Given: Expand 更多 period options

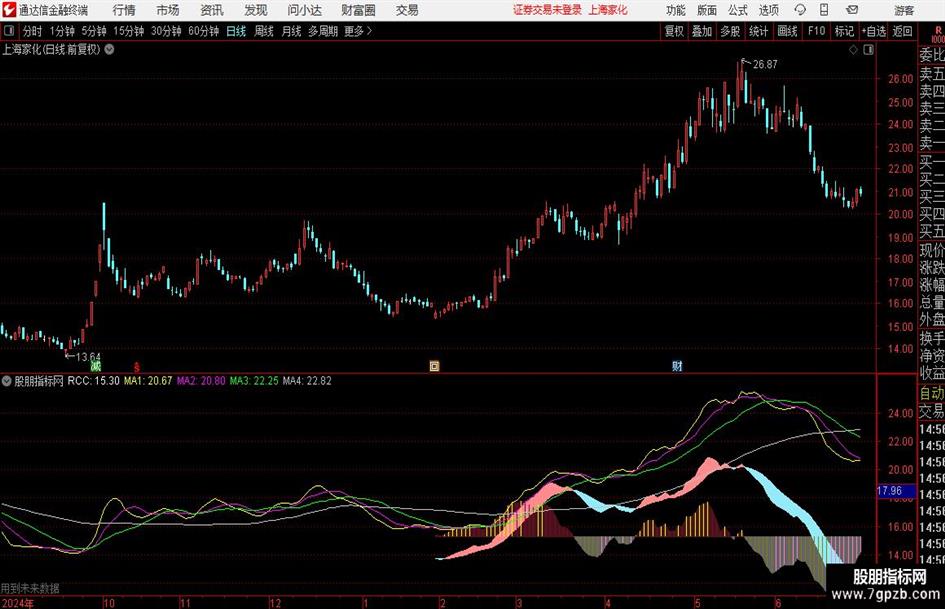Looking at the screenshot, I should click(358, 31).
